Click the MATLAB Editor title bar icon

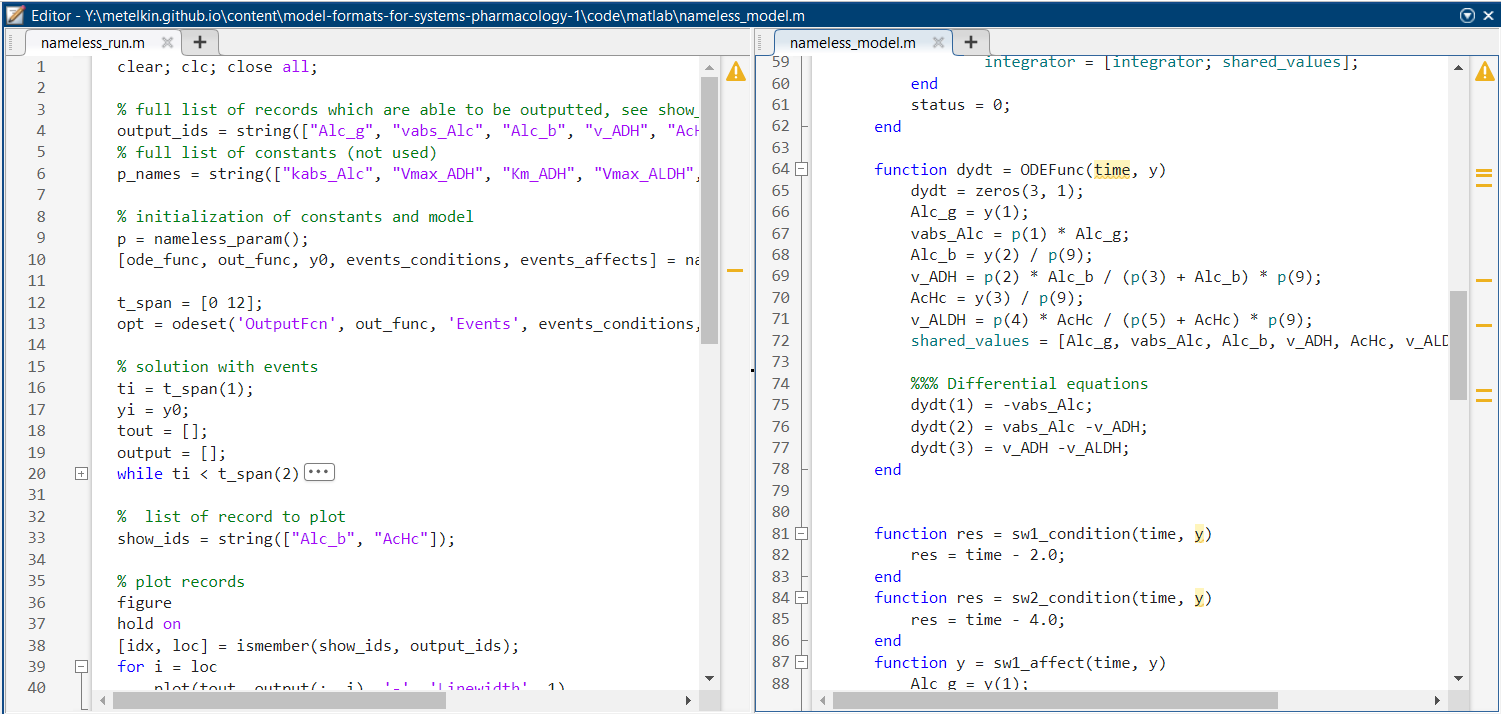tap(15, 15)
